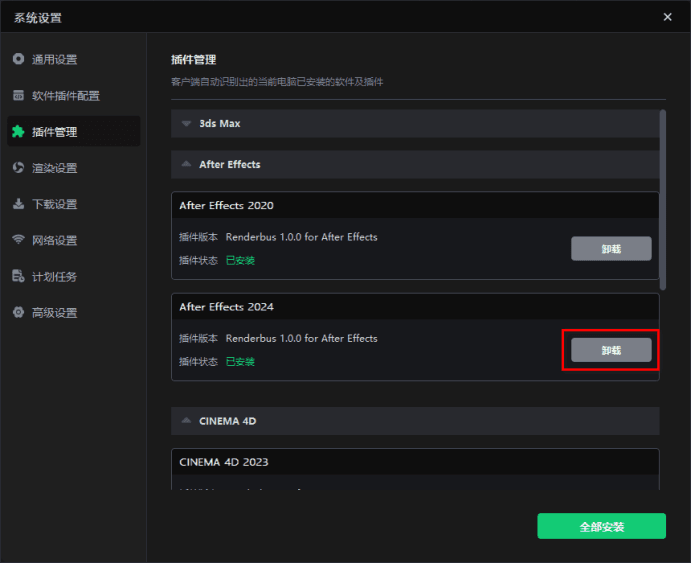Open the 高级设置 page

pyautogui.click(x=54, y=312)
